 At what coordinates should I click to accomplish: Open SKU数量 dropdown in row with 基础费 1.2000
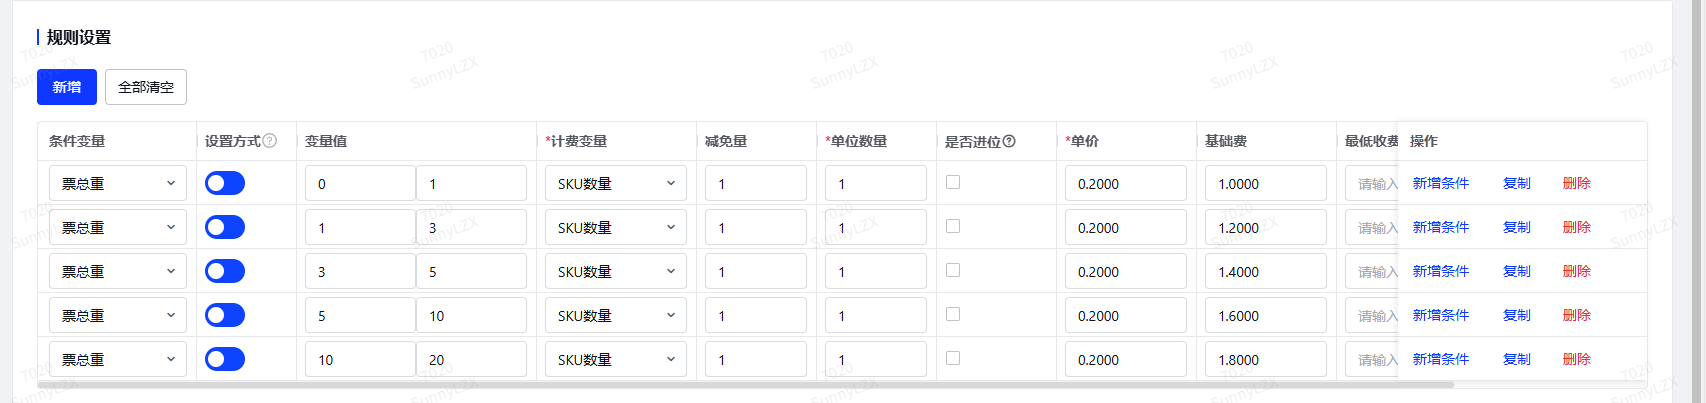(616, 227)
